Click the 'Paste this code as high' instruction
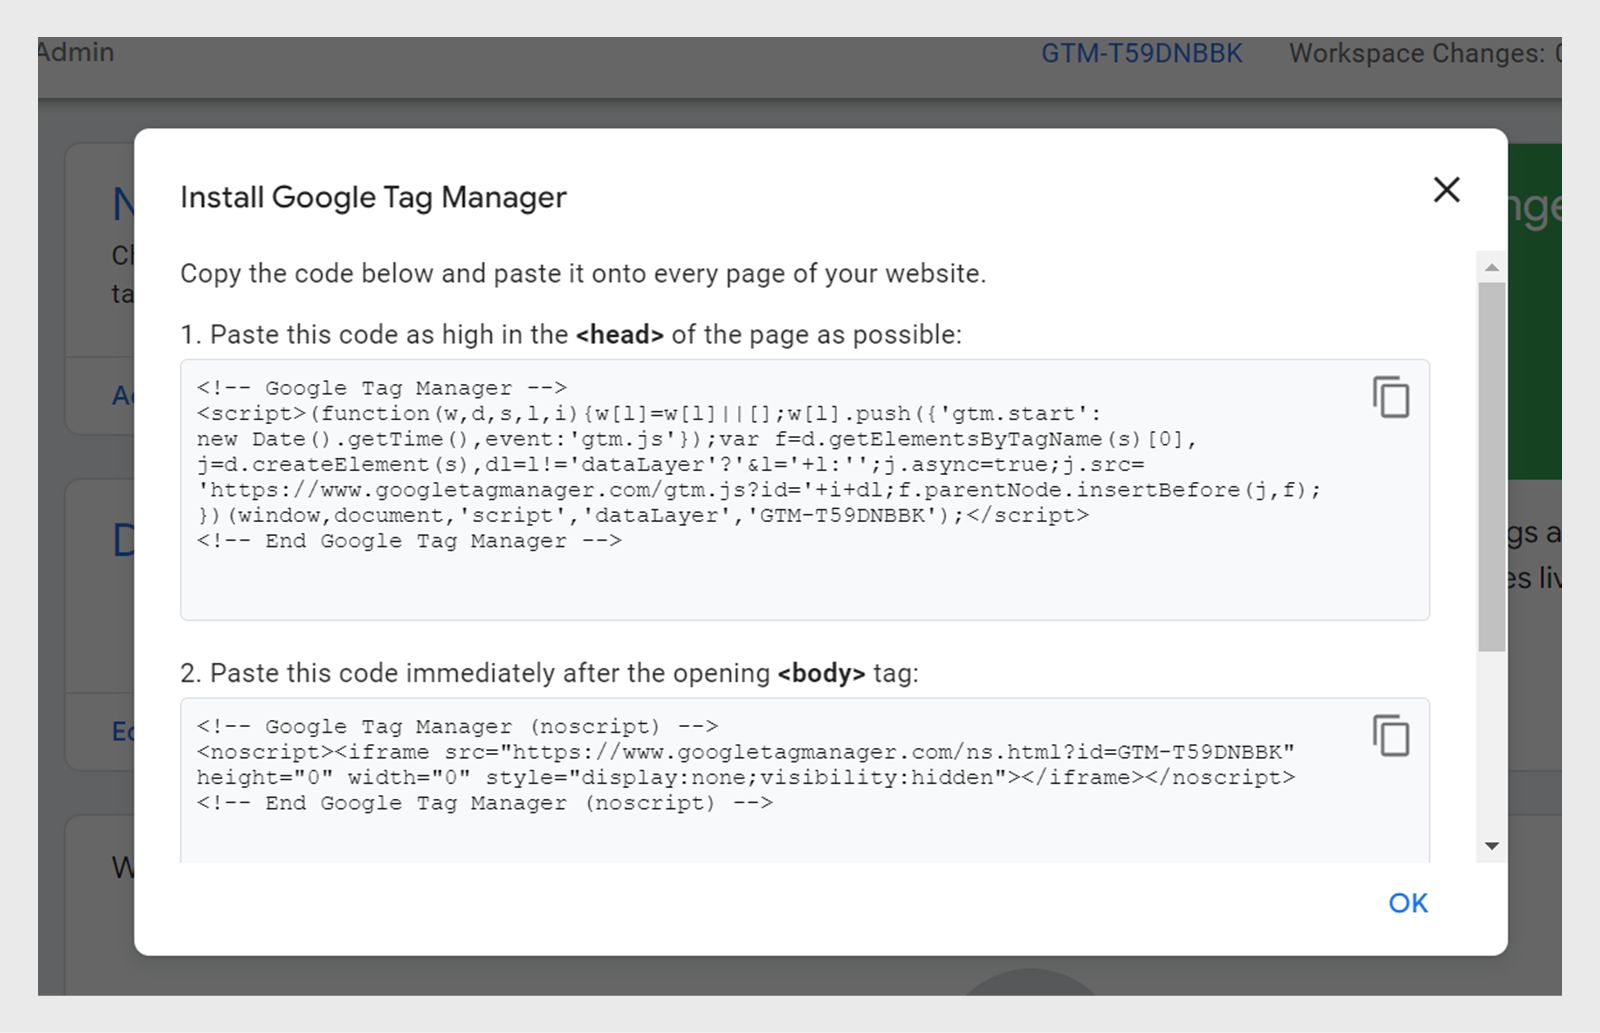The height and width of the screenshot is (1033, 1600). pyautogui.click(x=571, y=334)
